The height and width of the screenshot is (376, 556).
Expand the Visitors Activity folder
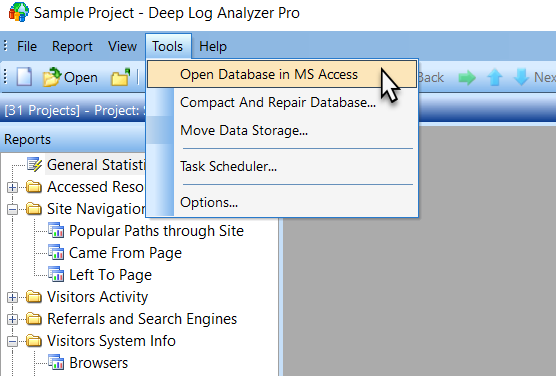pyautogui.click(x=12, y=297)
